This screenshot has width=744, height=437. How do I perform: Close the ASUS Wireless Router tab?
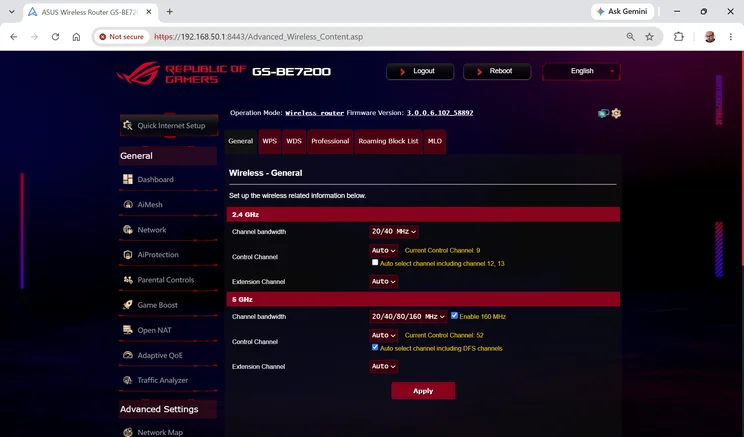tap(149, 12)
